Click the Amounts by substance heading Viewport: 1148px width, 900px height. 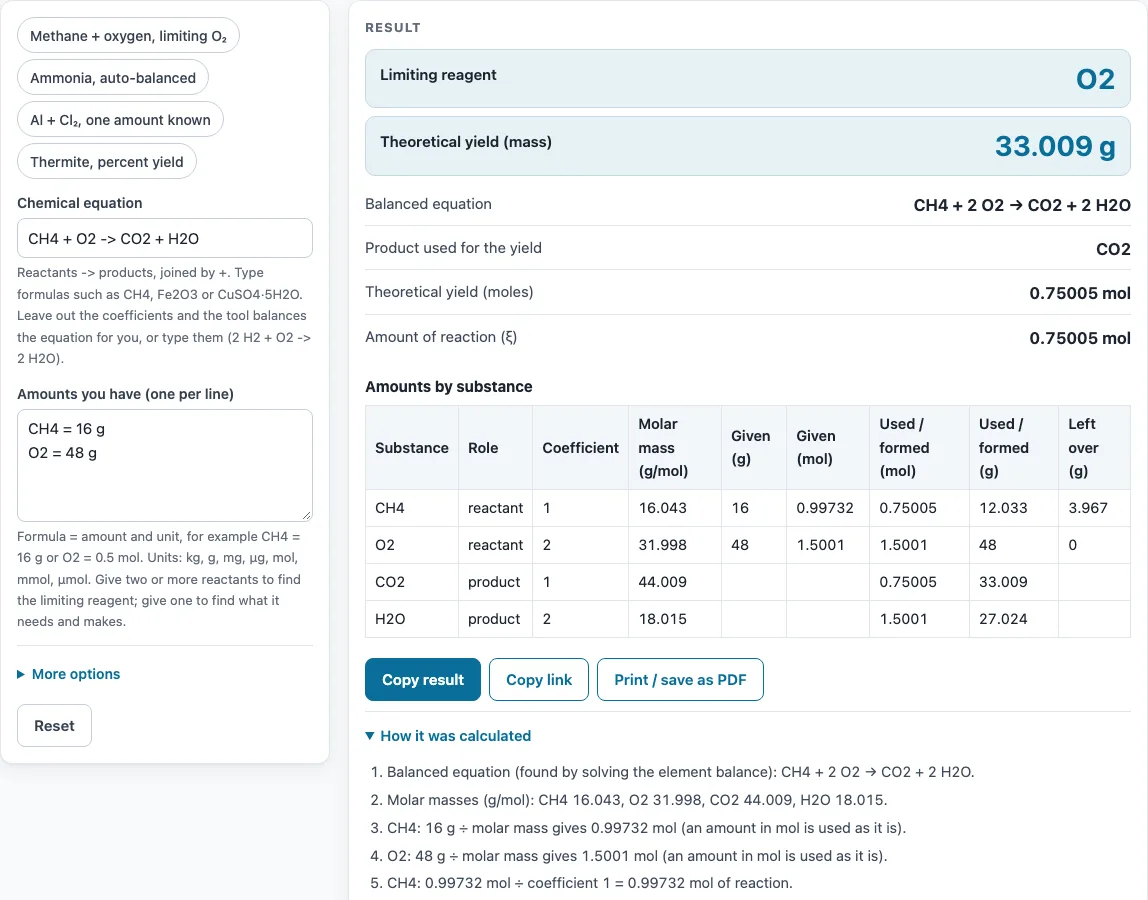point(449,387)
